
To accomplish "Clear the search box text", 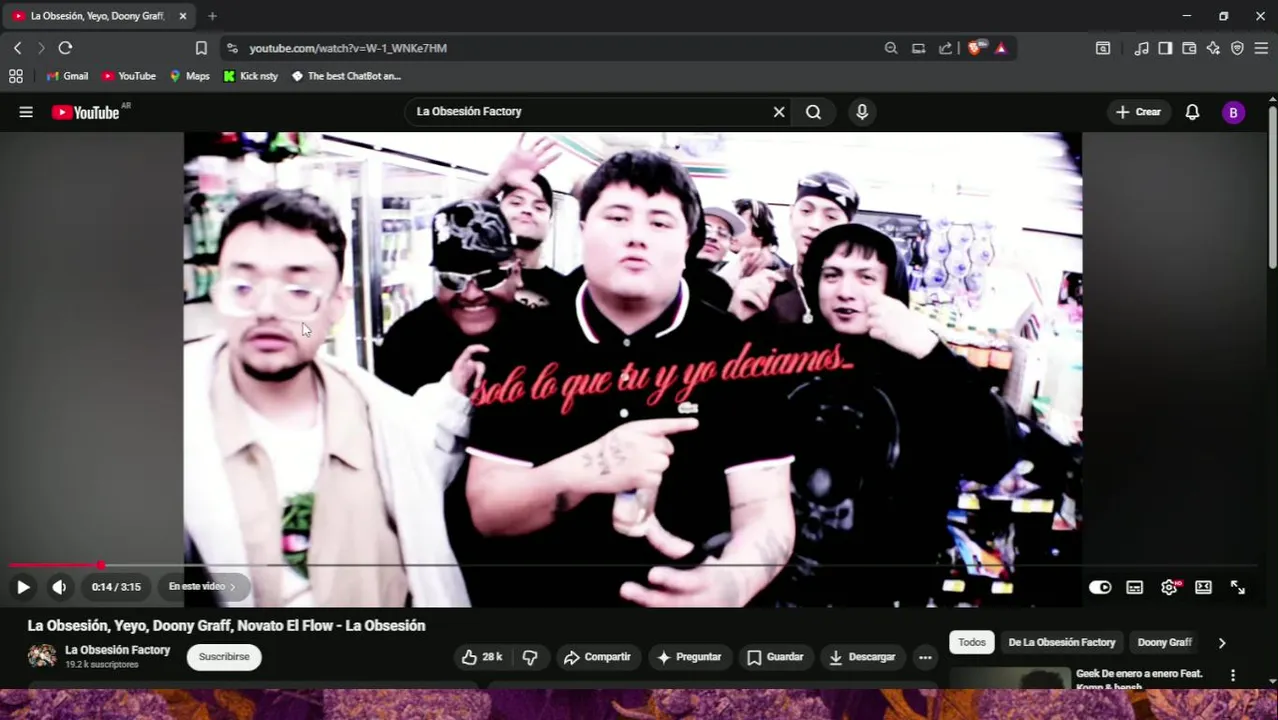I will 779,112.
